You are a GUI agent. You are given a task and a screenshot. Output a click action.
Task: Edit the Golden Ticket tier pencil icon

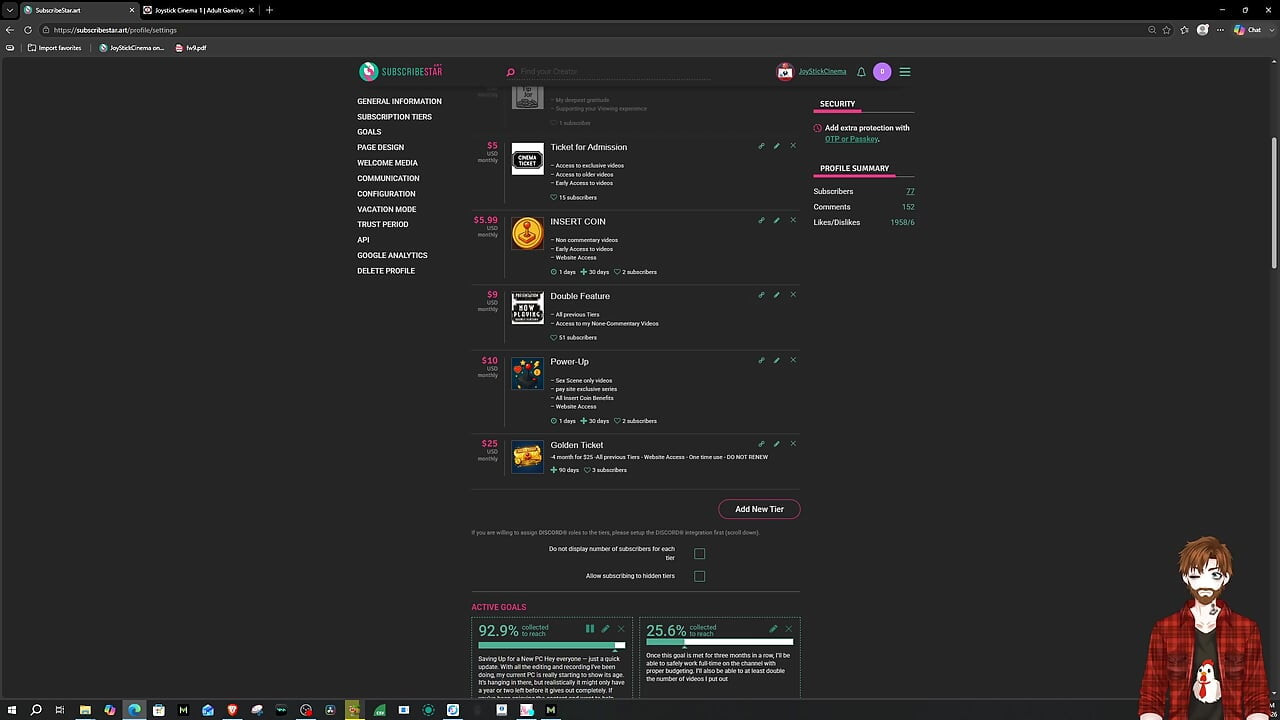[777, 444]
